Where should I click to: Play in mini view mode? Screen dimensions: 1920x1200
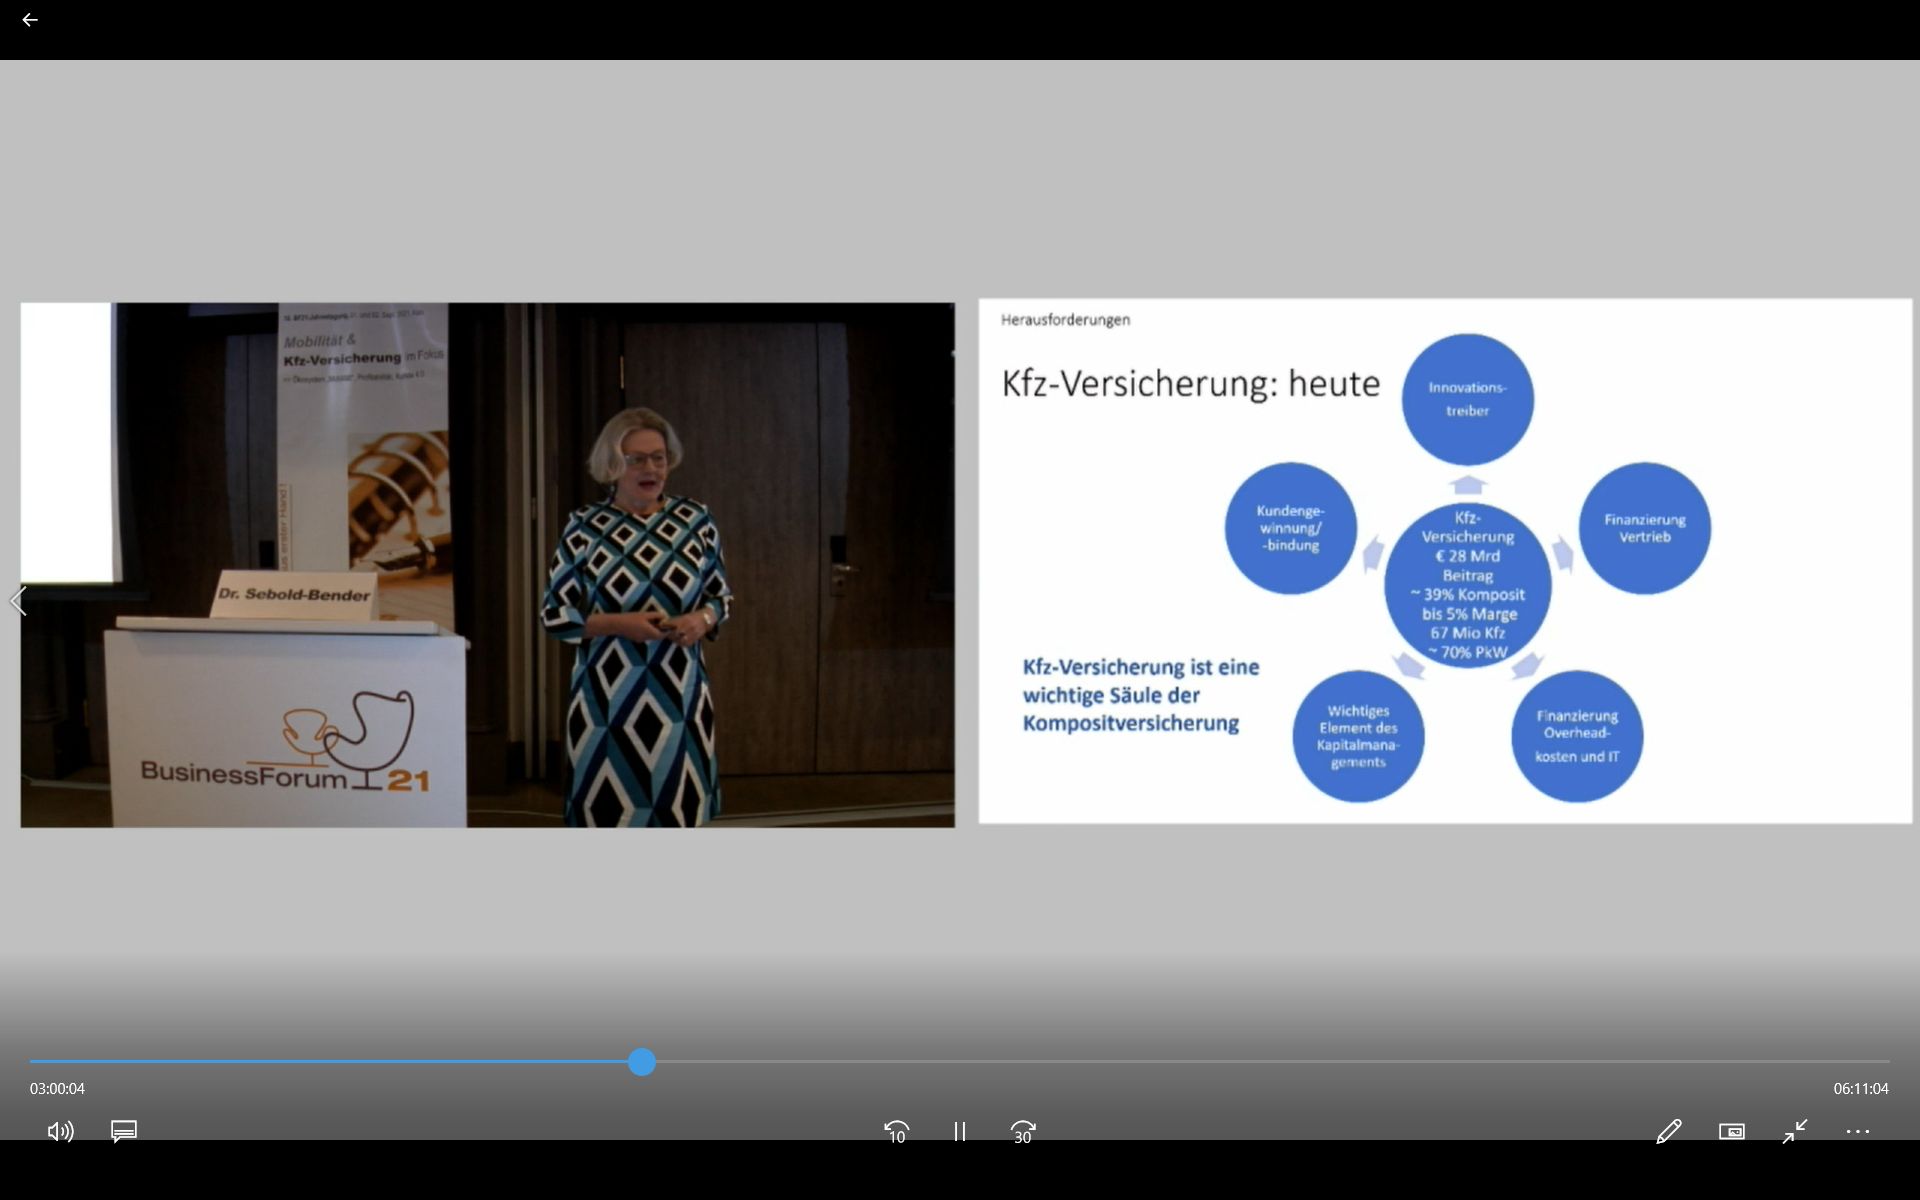[1732, 1131]
